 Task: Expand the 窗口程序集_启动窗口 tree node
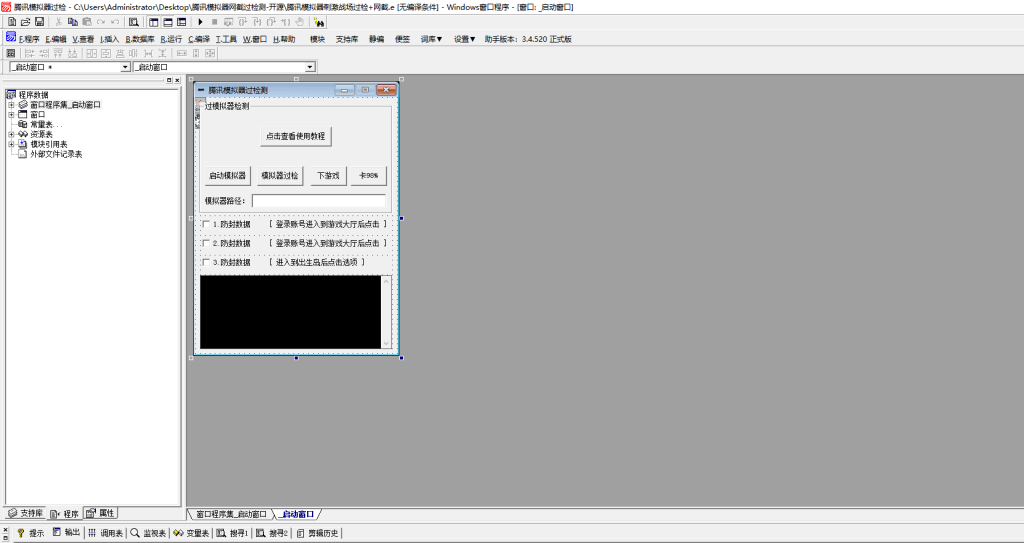coord(11,105)
